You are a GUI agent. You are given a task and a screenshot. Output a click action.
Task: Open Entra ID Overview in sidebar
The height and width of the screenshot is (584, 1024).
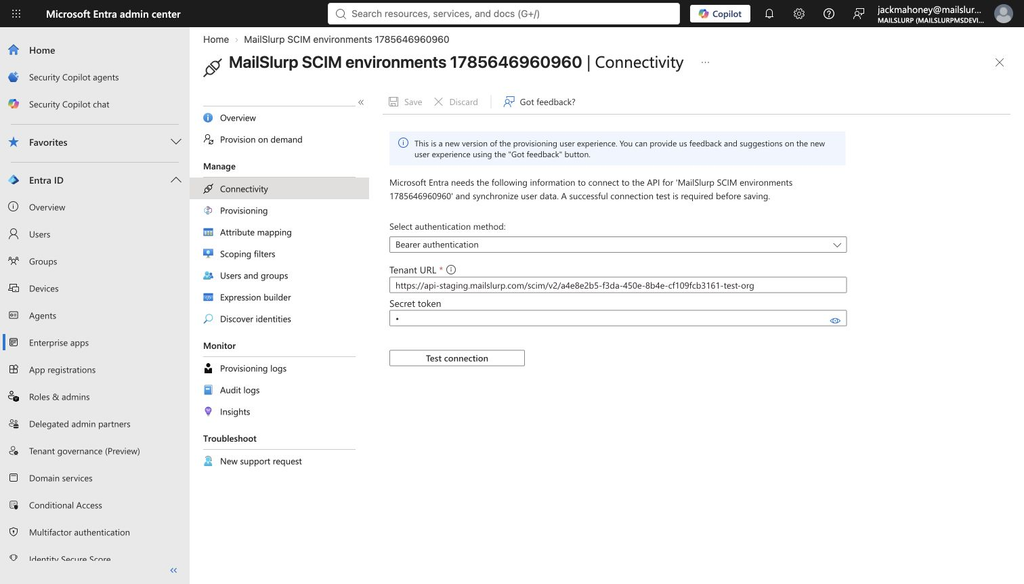tap(47, 207)
